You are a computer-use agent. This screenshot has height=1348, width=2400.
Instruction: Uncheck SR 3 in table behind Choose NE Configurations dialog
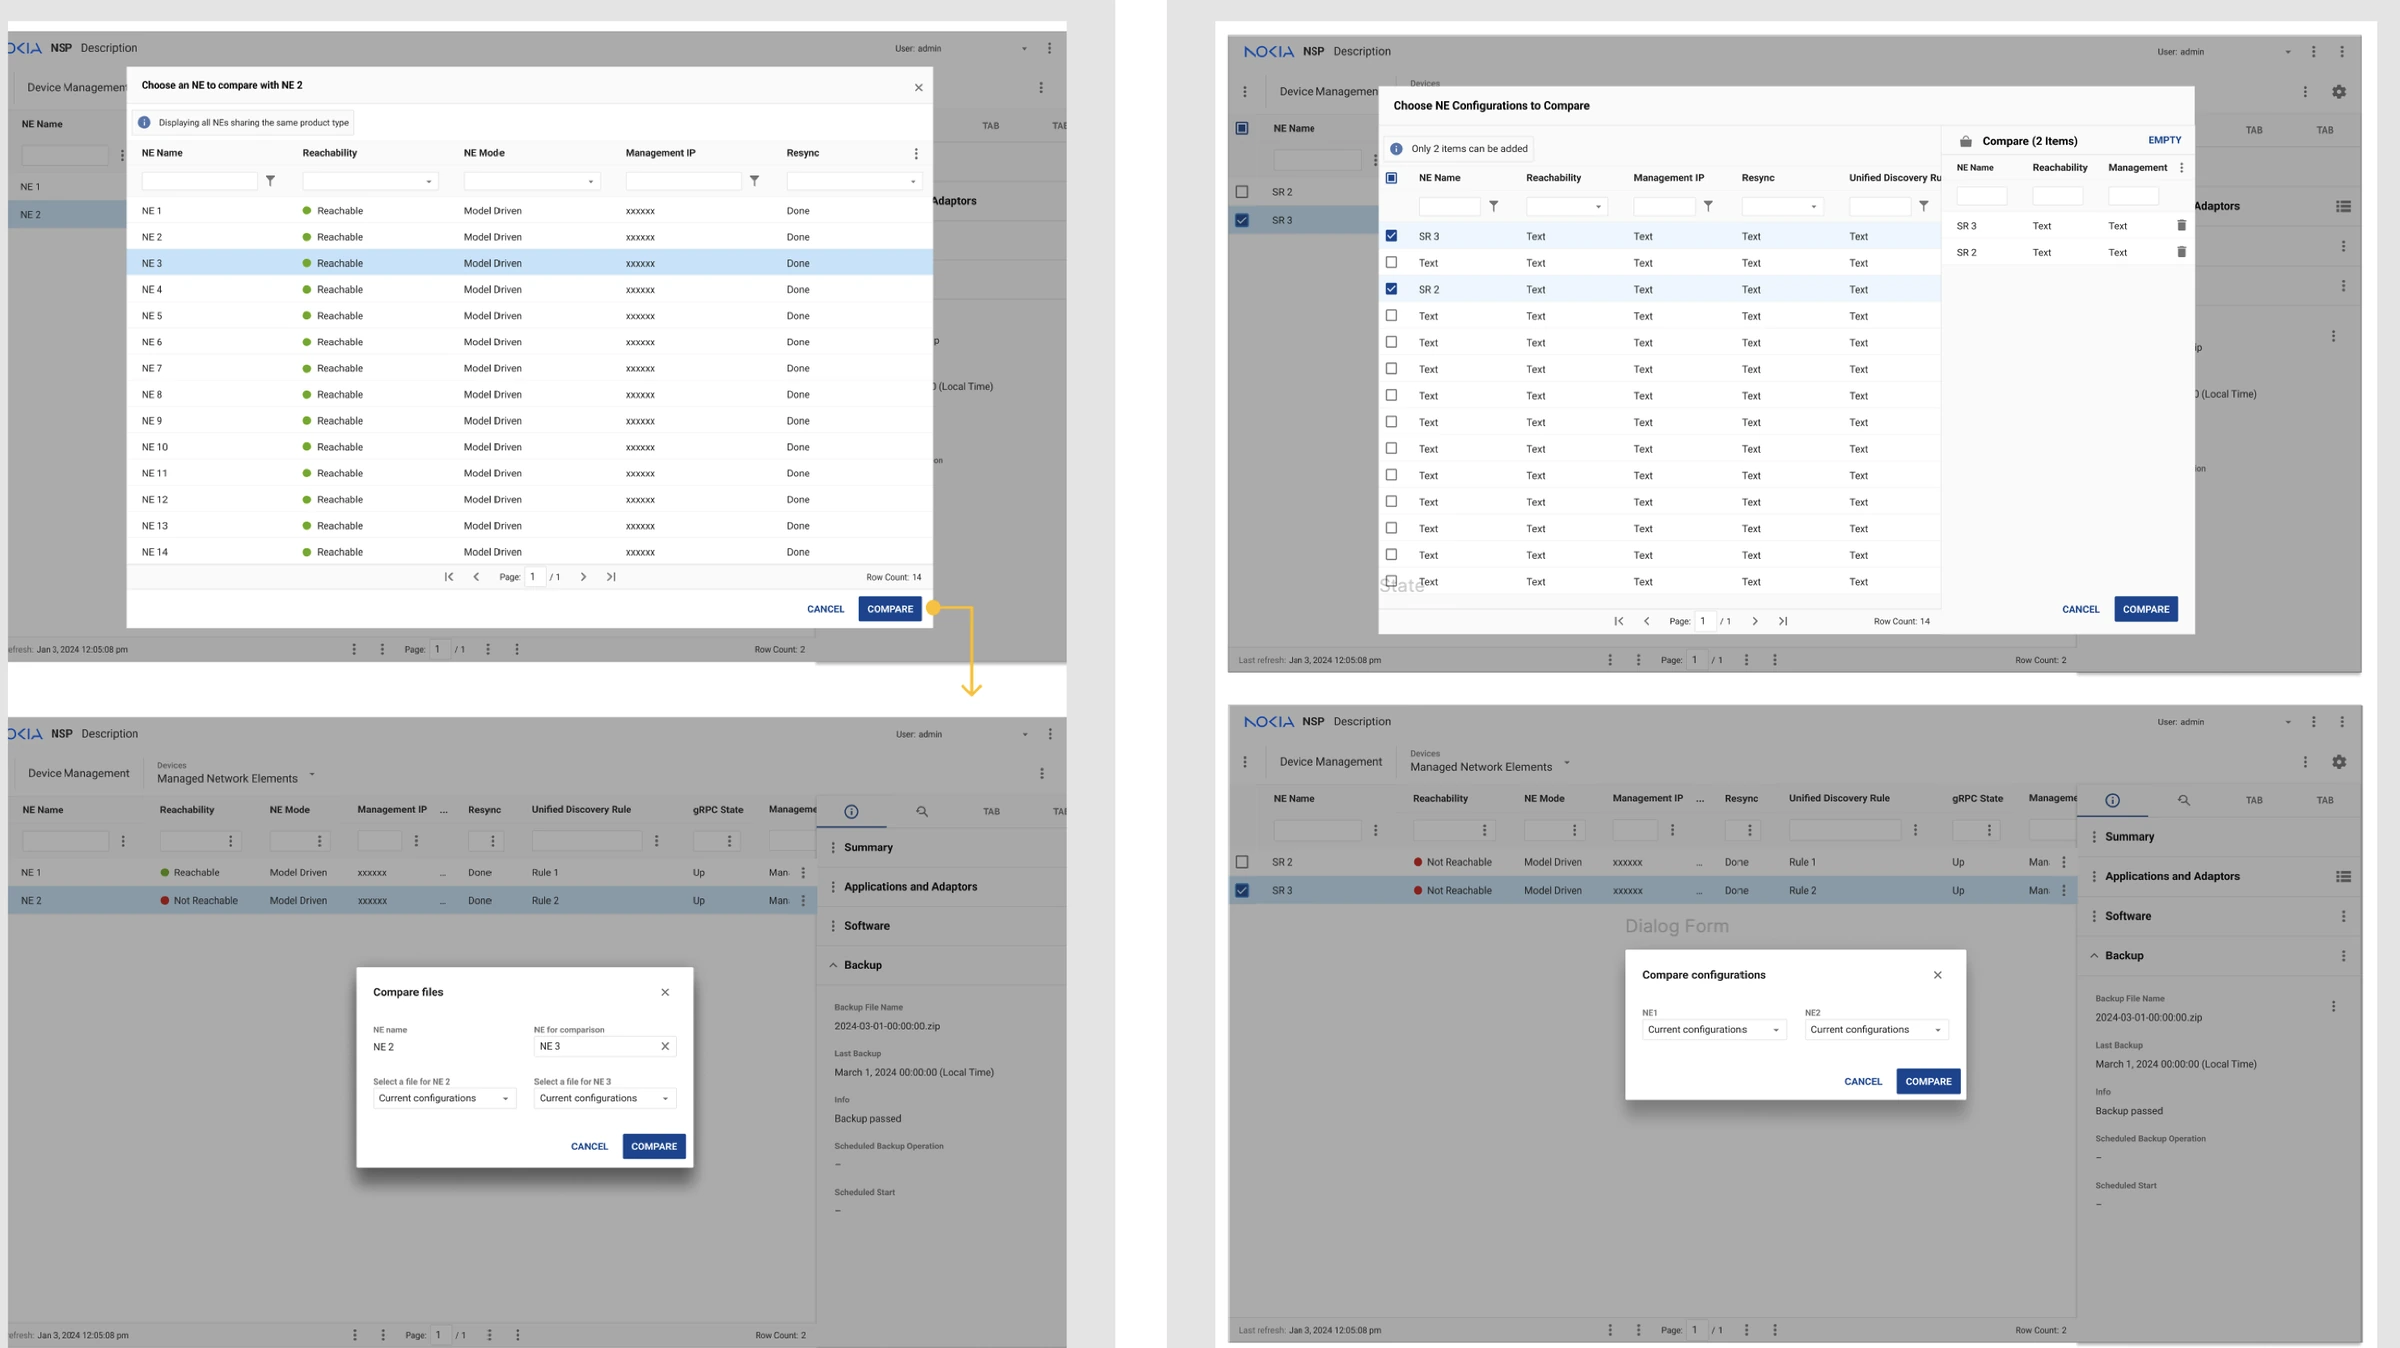pyautogui.click(x=1242, y=220)
